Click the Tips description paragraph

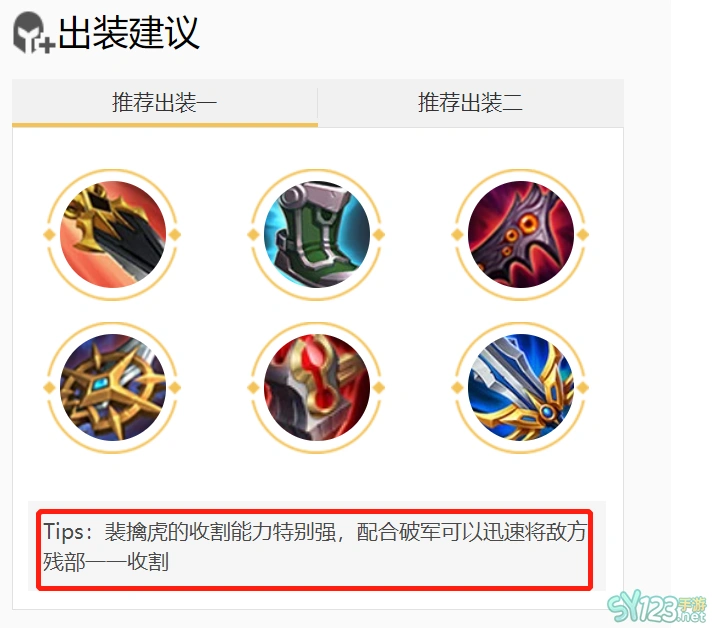[x=315, y=547]
